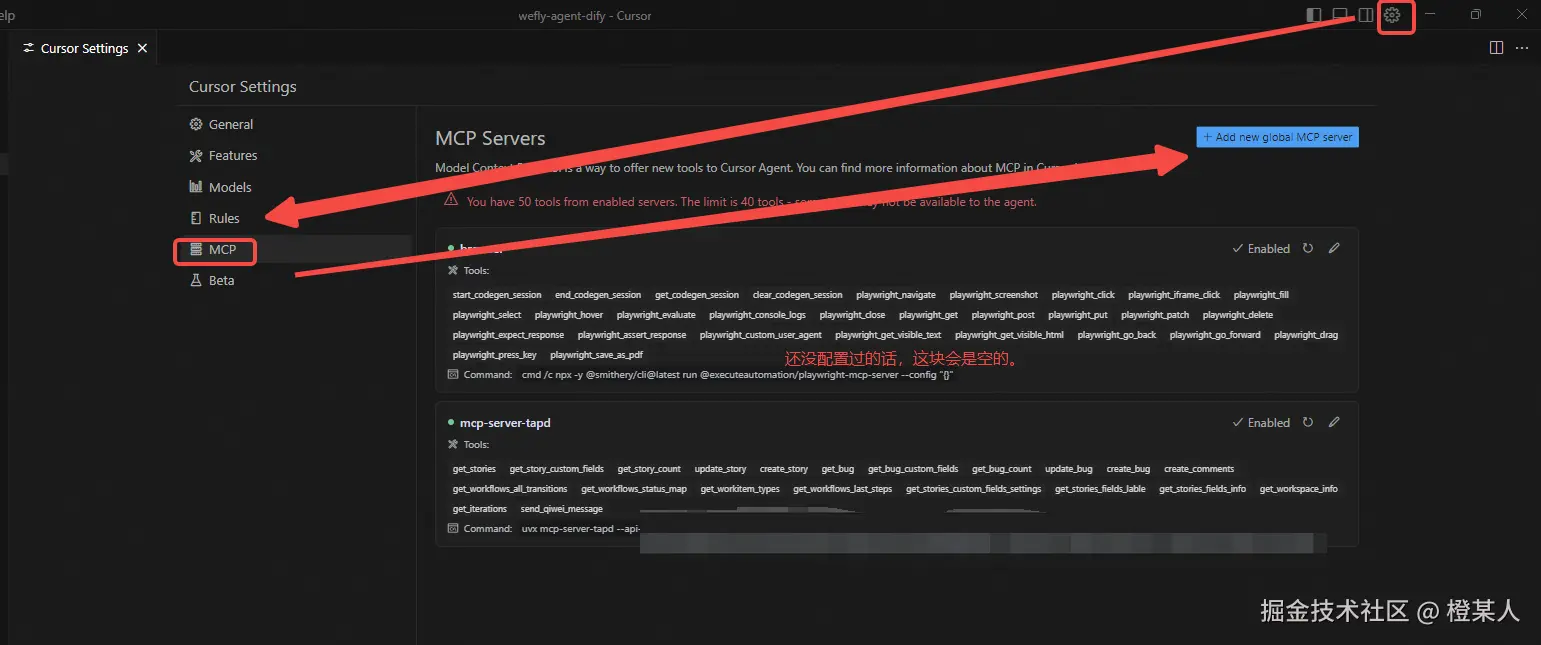
Task: Click the playwright_hover tool tag
Action: pos(569,315)
